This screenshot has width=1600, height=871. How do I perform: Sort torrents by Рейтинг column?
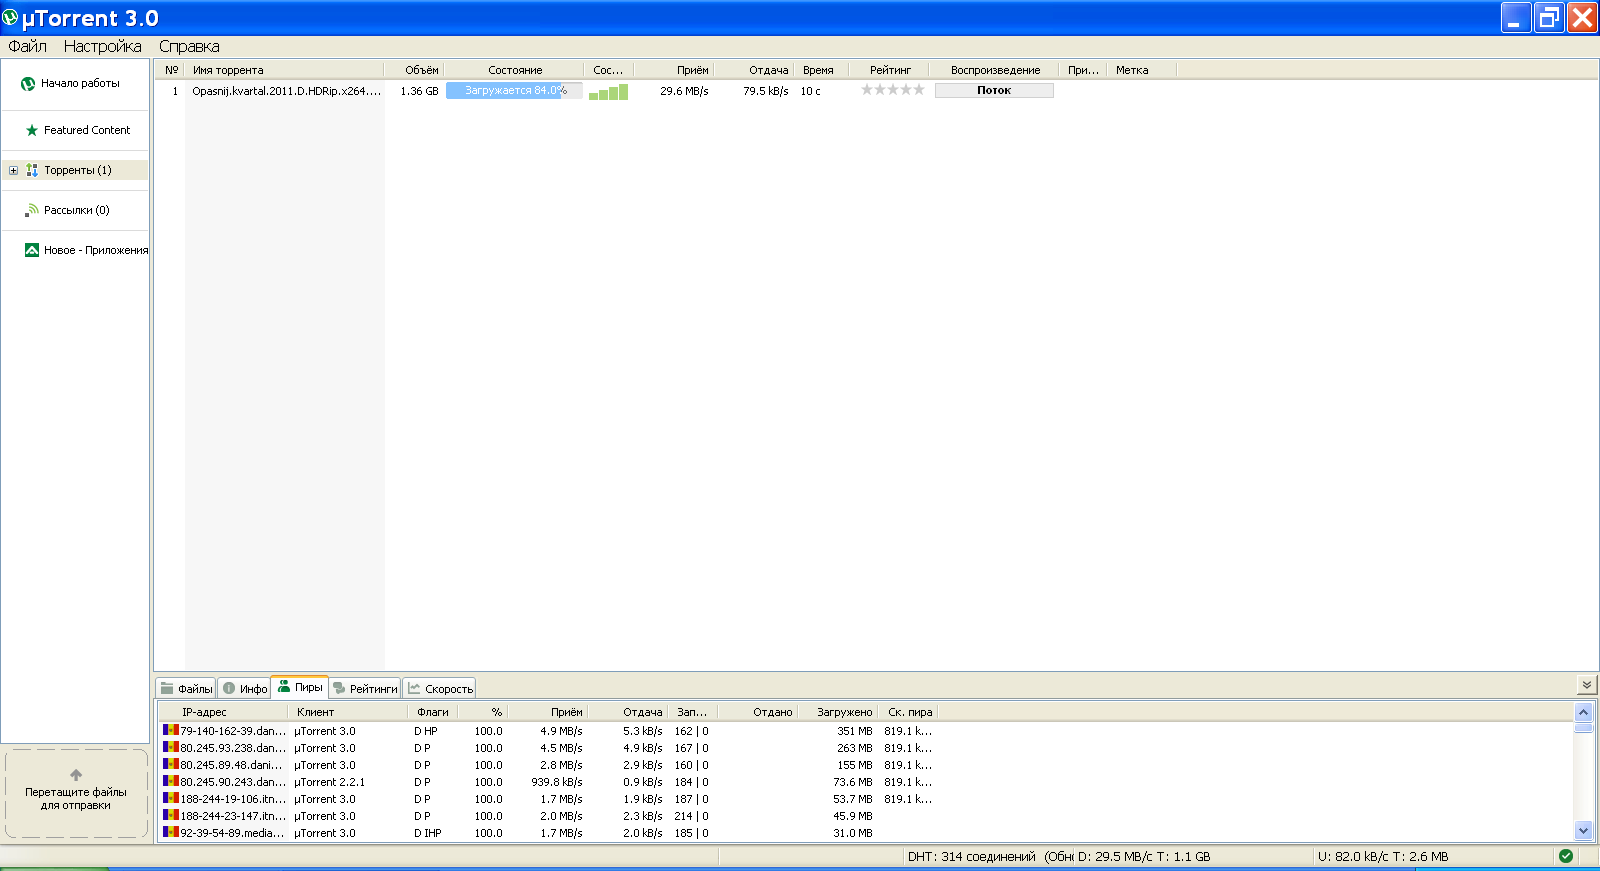(x=889, y=70)
